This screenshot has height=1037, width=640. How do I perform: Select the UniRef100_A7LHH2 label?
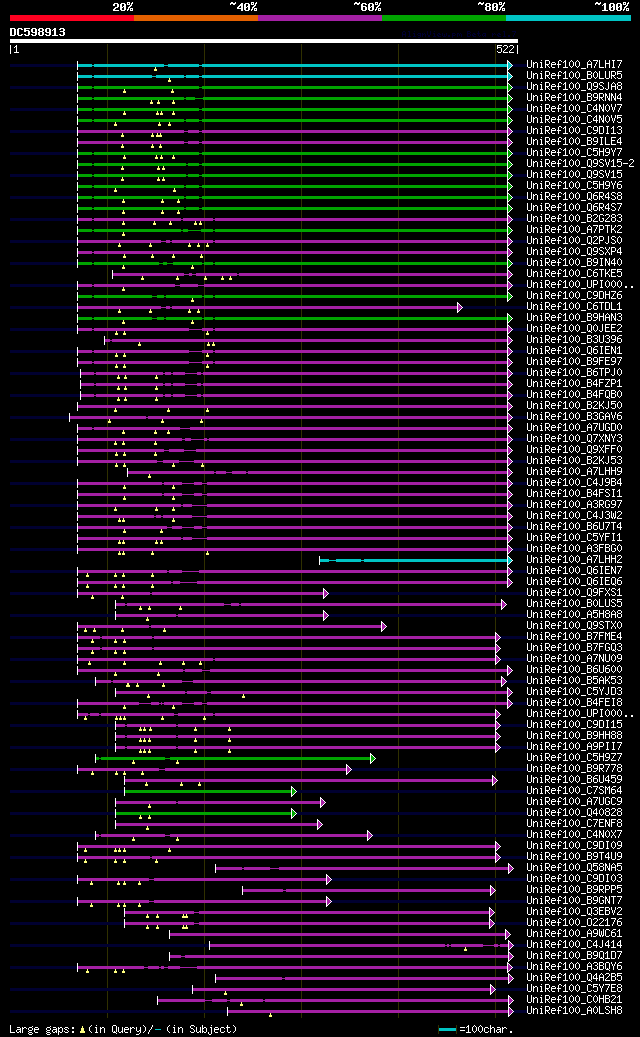(574, 560)
